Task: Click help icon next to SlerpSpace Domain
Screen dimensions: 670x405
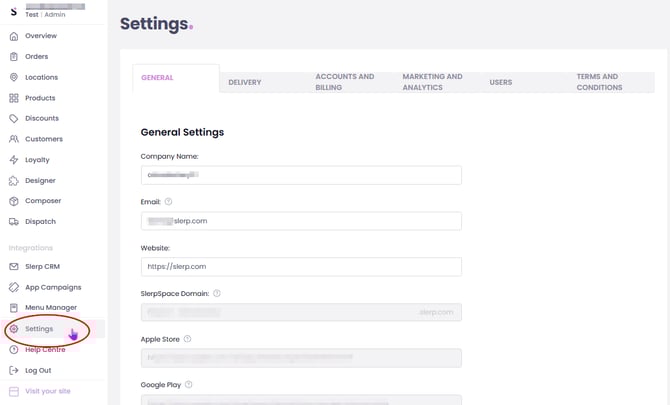Action: coord(217,294)
